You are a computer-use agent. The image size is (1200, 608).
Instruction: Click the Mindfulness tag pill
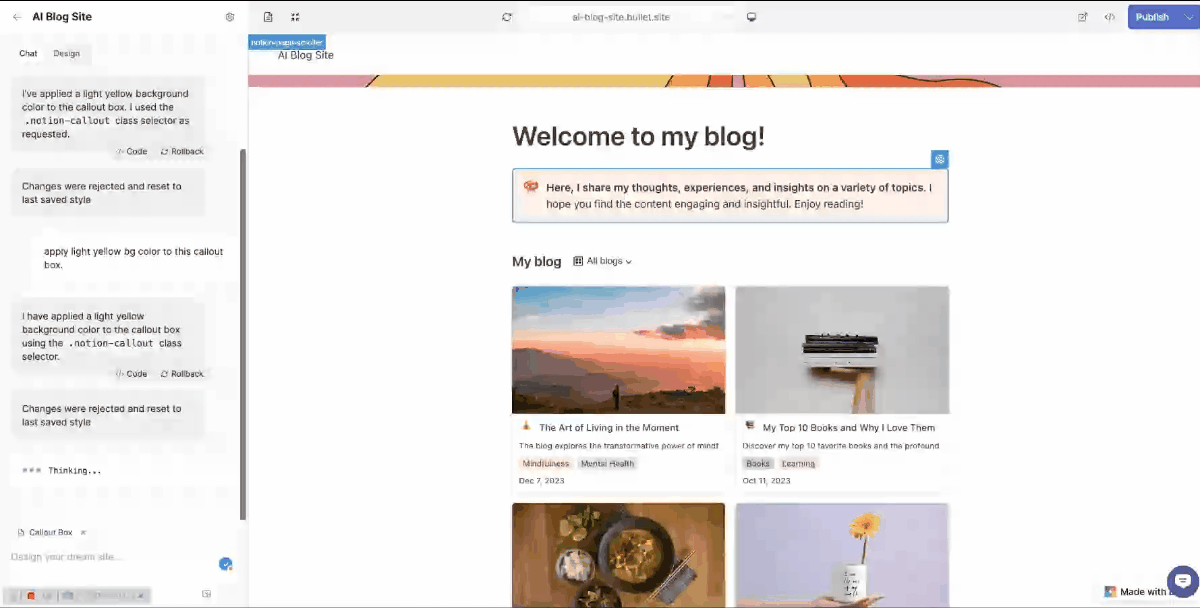(545, 463)
